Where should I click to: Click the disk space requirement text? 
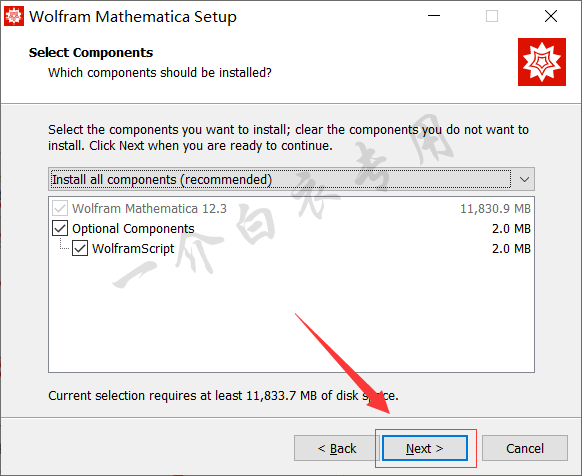tap(223, 395)
